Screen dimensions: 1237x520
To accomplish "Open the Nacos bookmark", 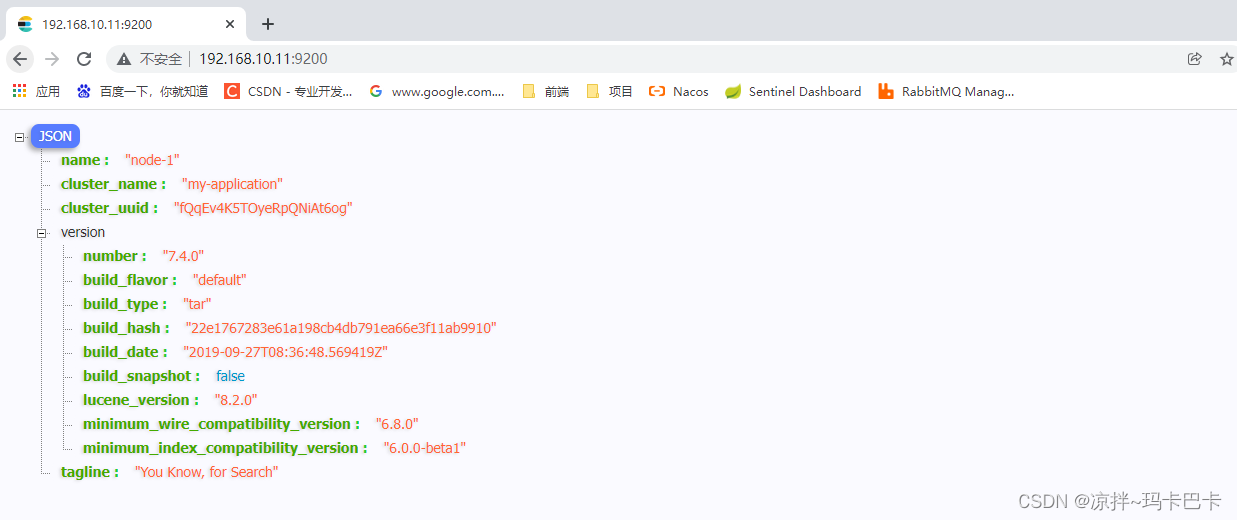I will [x=679, y=91].
